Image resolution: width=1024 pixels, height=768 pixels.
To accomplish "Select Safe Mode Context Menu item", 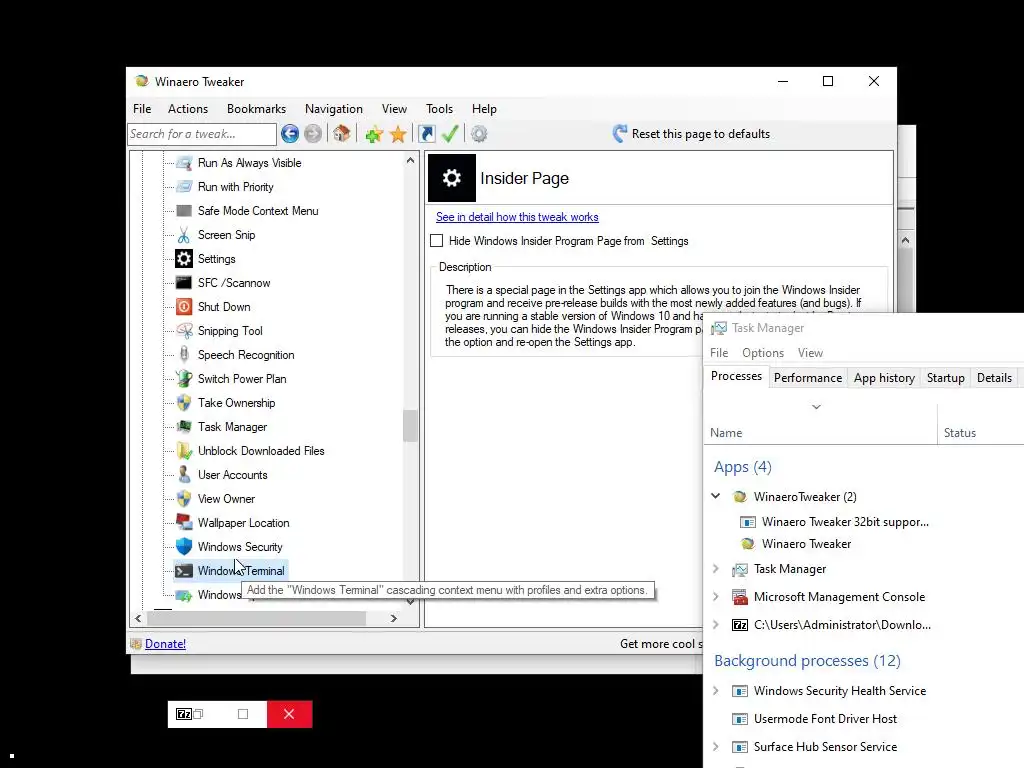I will point(258,211).
